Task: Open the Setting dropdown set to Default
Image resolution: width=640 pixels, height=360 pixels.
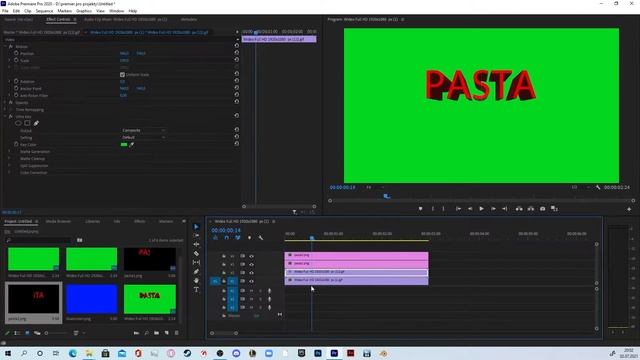Action: (x=143, y=137)
